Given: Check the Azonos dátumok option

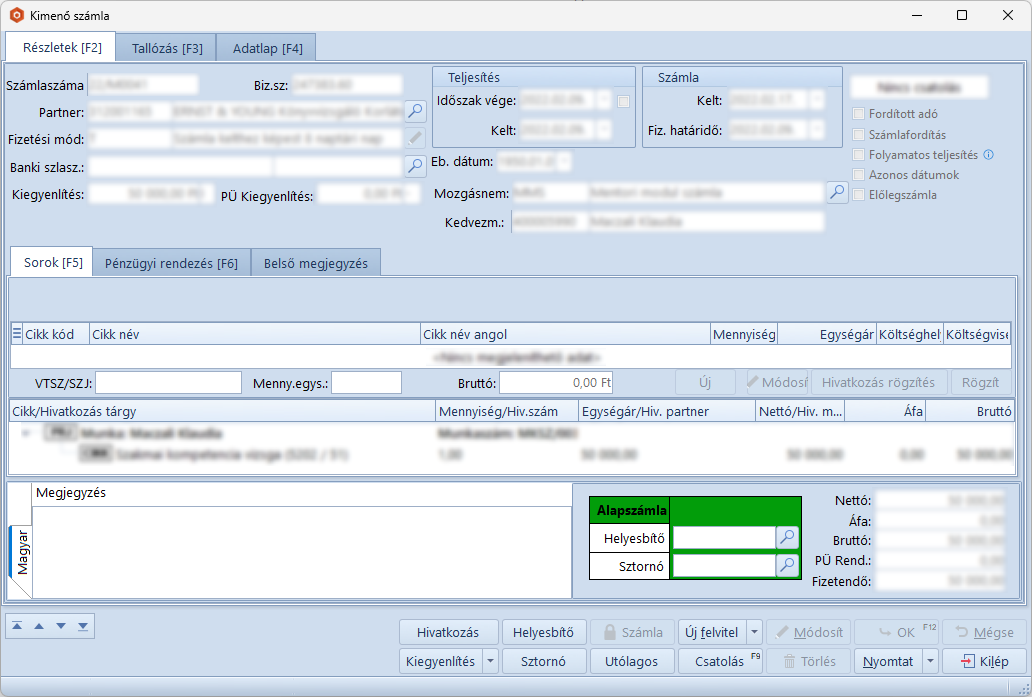Looking at the screenshot, I should (x=858, y=175).
